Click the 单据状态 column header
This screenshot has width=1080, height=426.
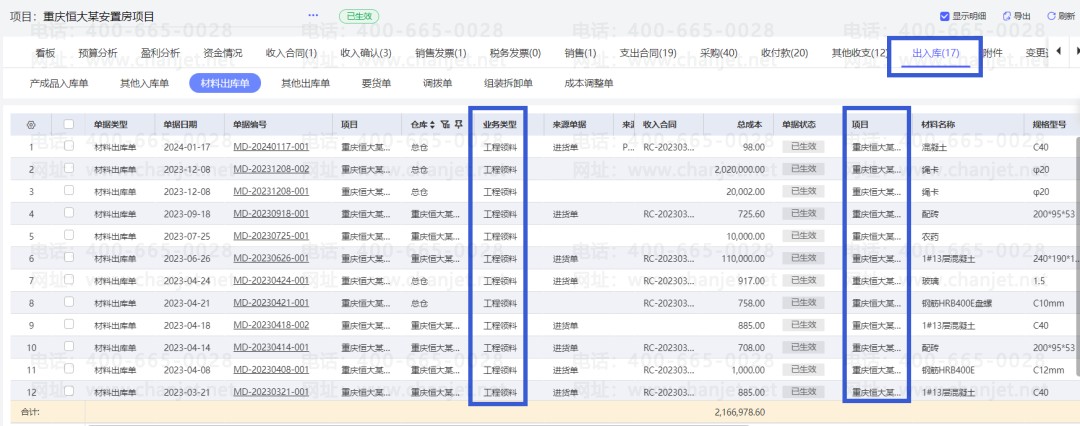coord(799,125)
